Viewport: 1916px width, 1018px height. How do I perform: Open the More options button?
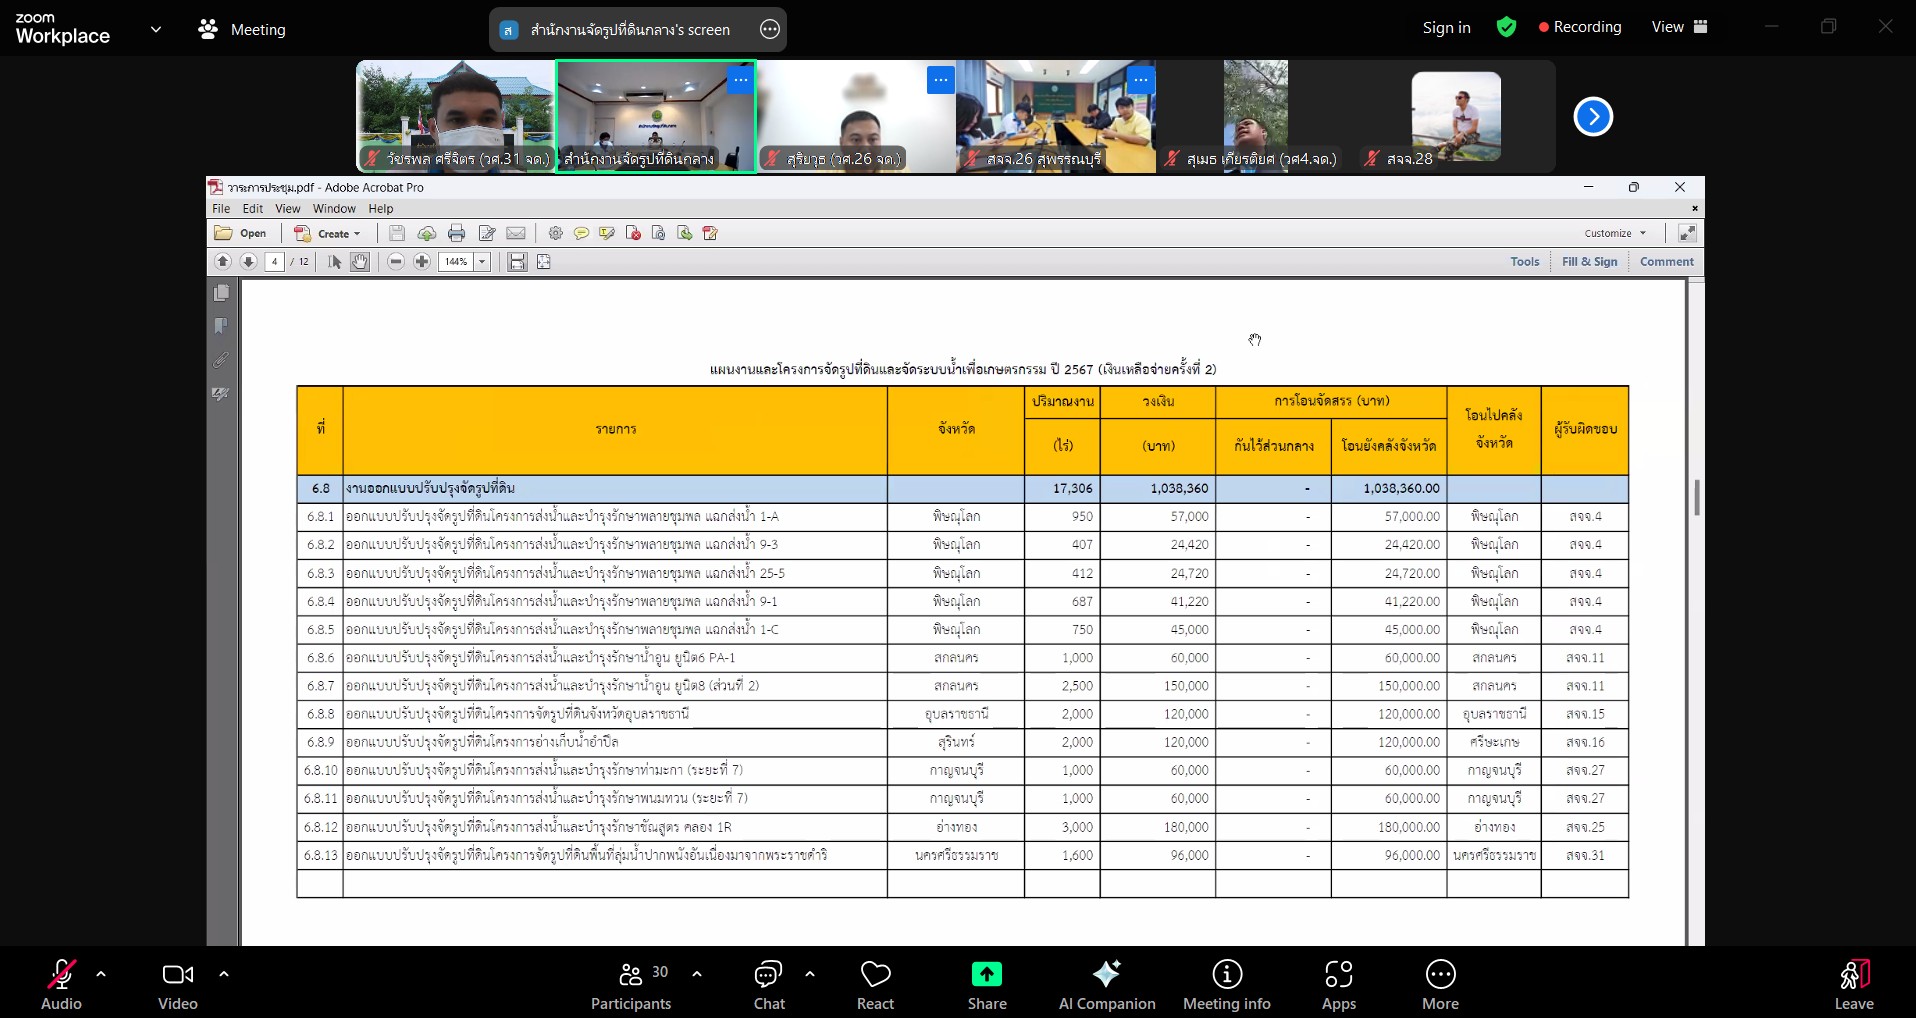(1441, 985)
